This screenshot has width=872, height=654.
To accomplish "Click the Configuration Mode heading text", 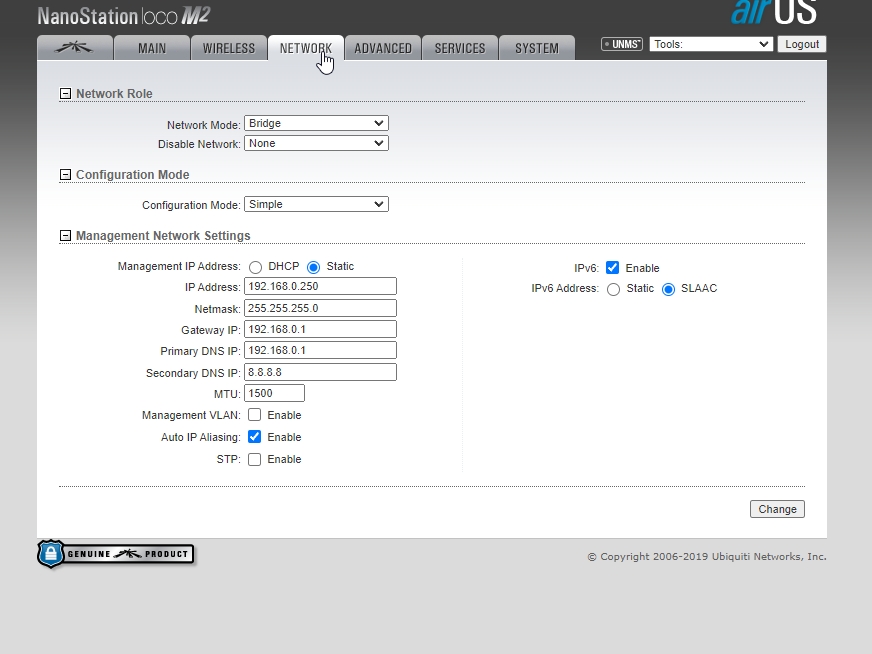I will [x=132, y=175].
